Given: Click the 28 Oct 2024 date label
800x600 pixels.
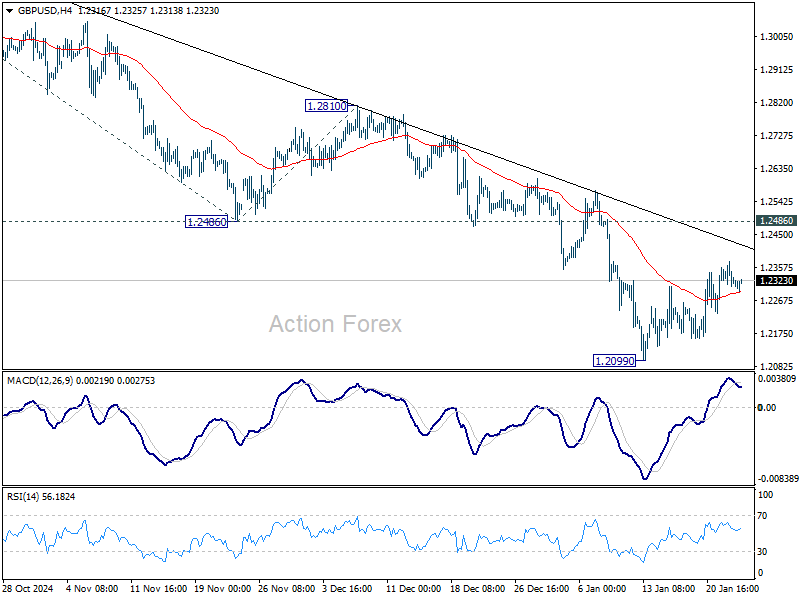Looking at the screenshot, I should (x=28, y=588).
